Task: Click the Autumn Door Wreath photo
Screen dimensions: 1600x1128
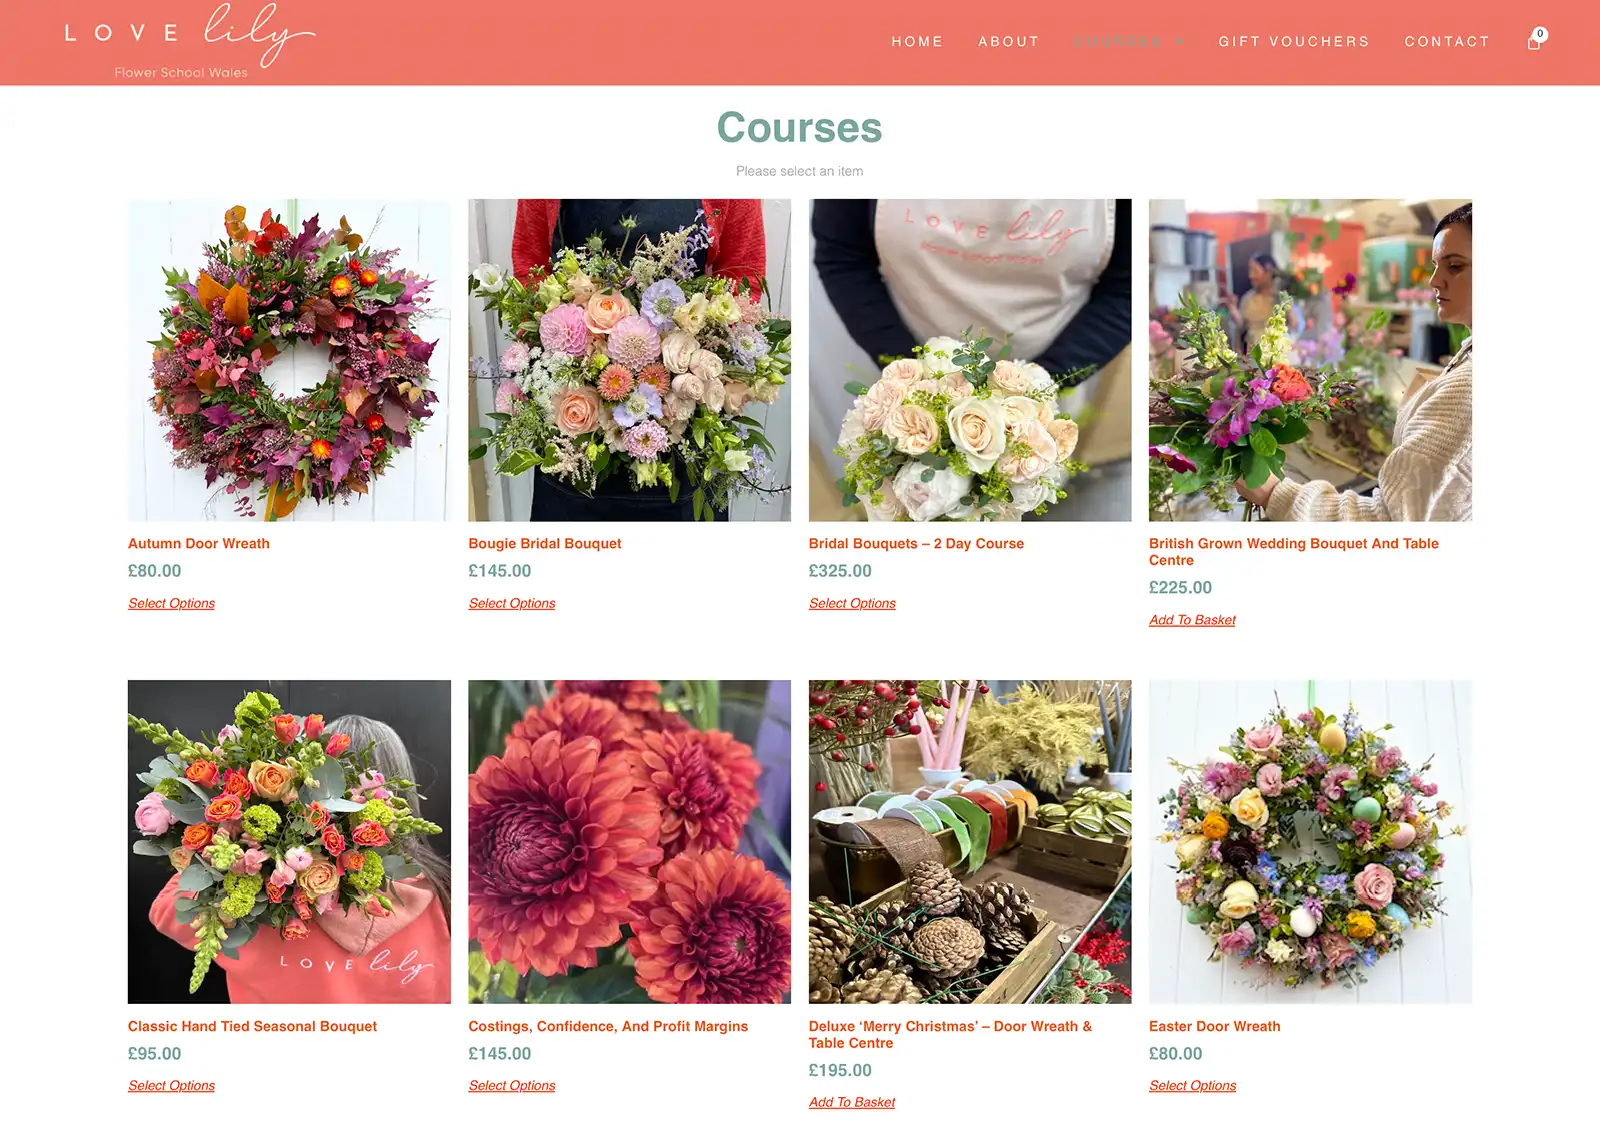Action: point(287,358)
